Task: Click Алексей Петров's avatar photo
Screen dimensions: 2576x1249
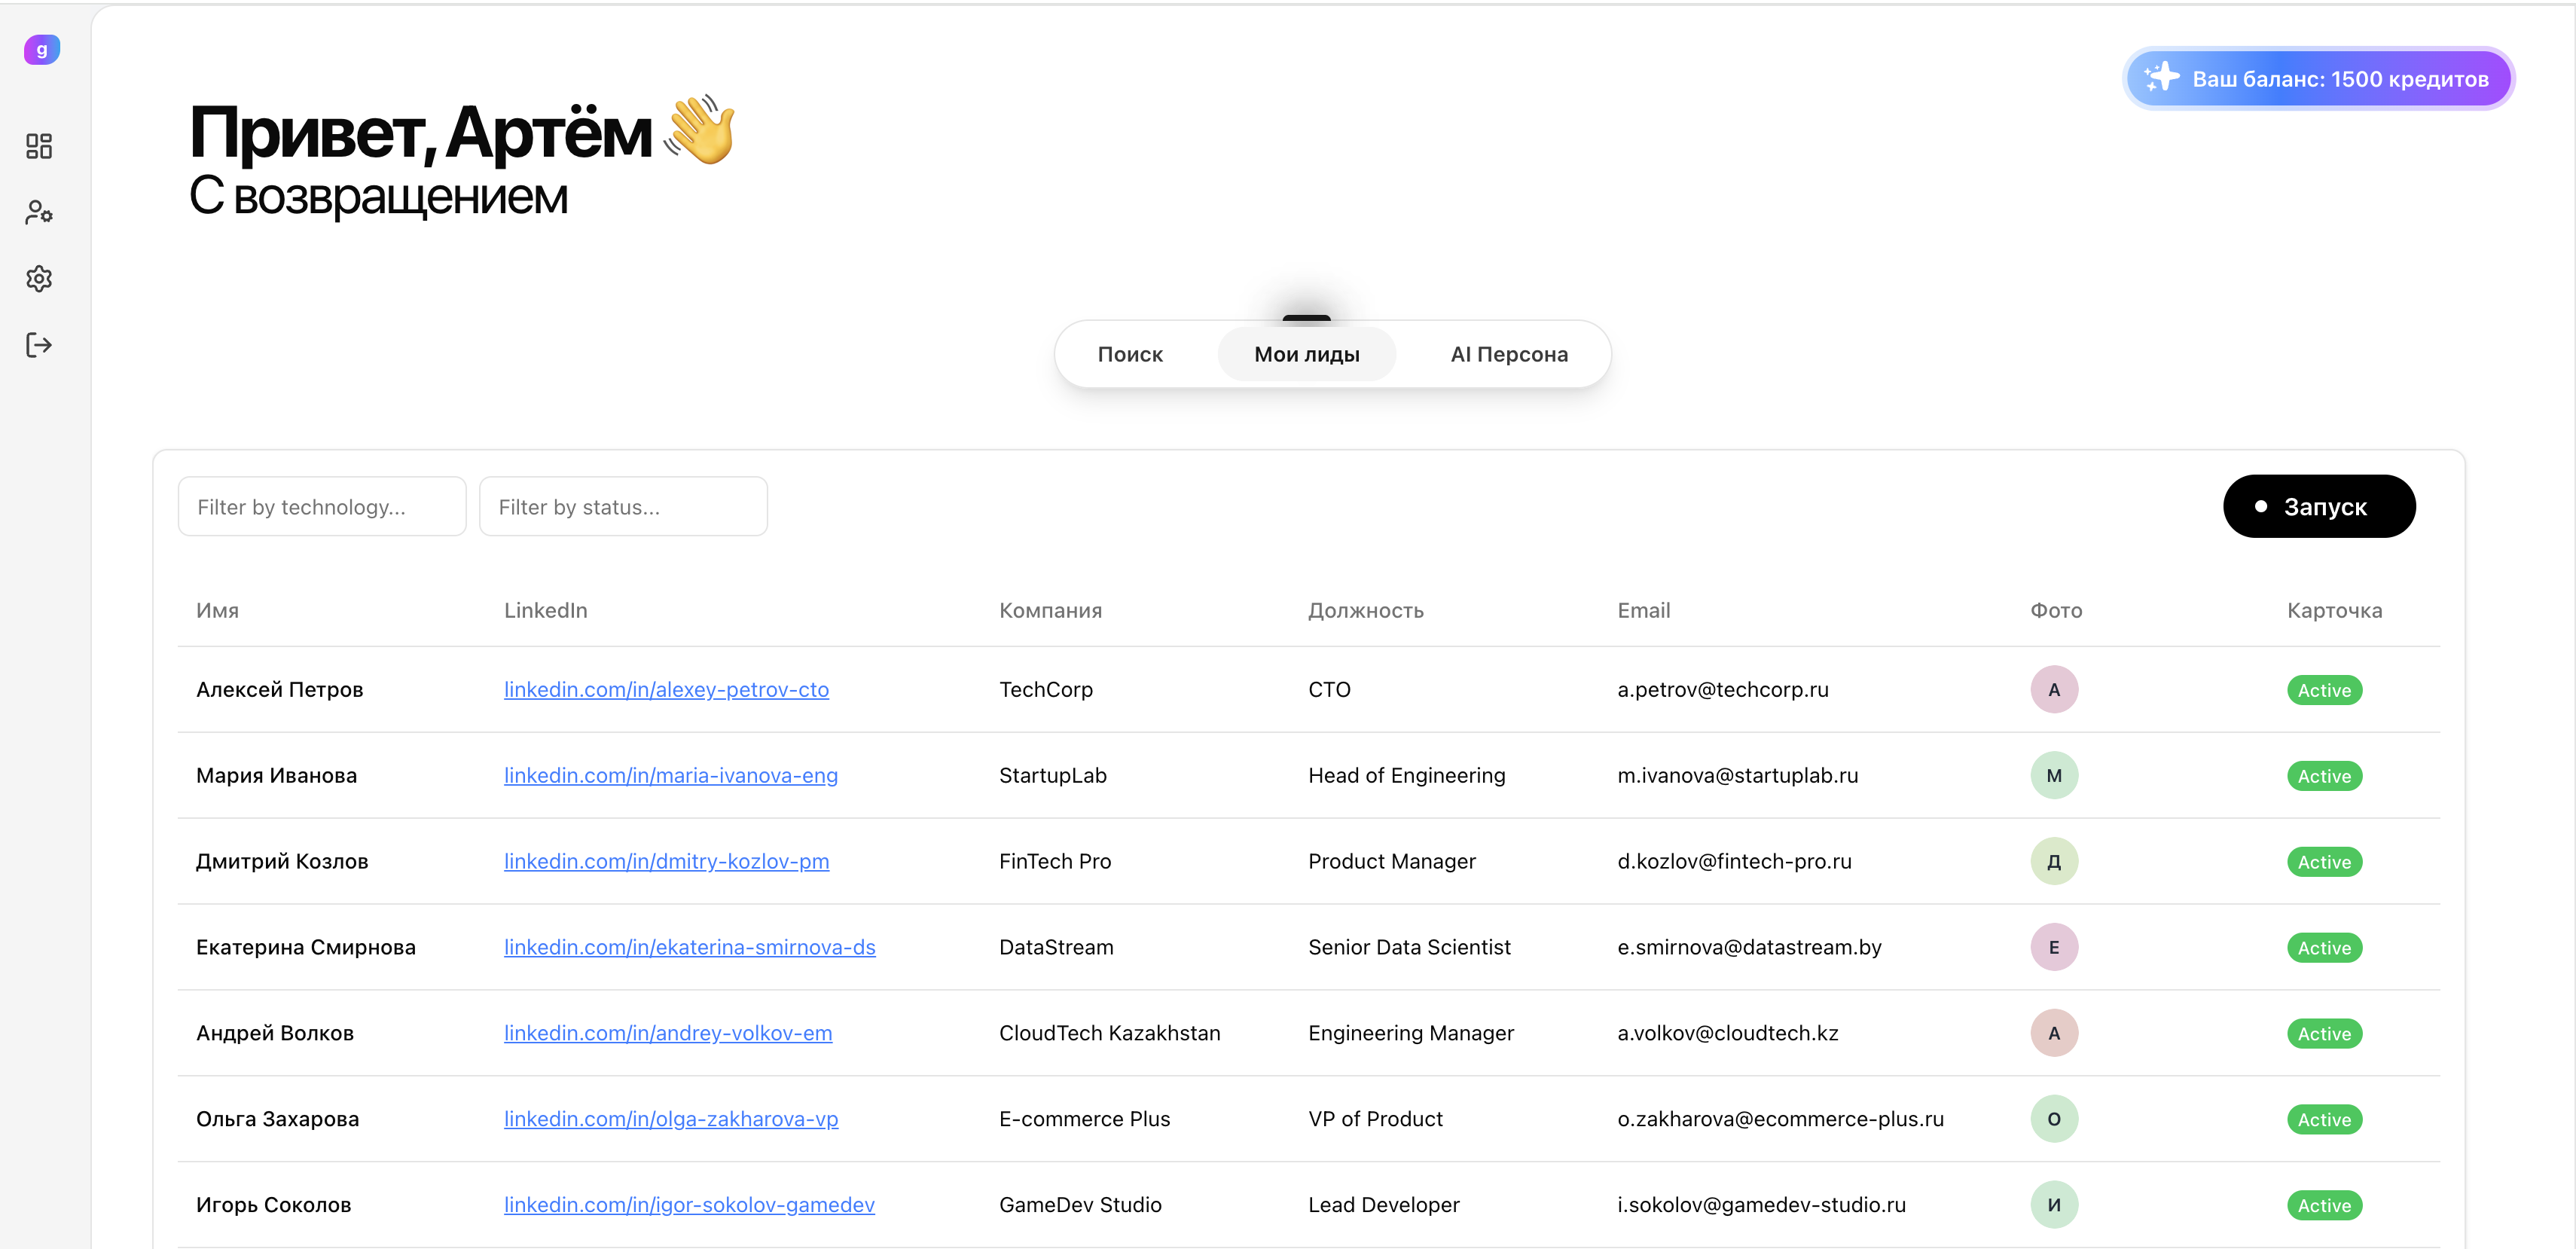Action: click(2053, 690)
